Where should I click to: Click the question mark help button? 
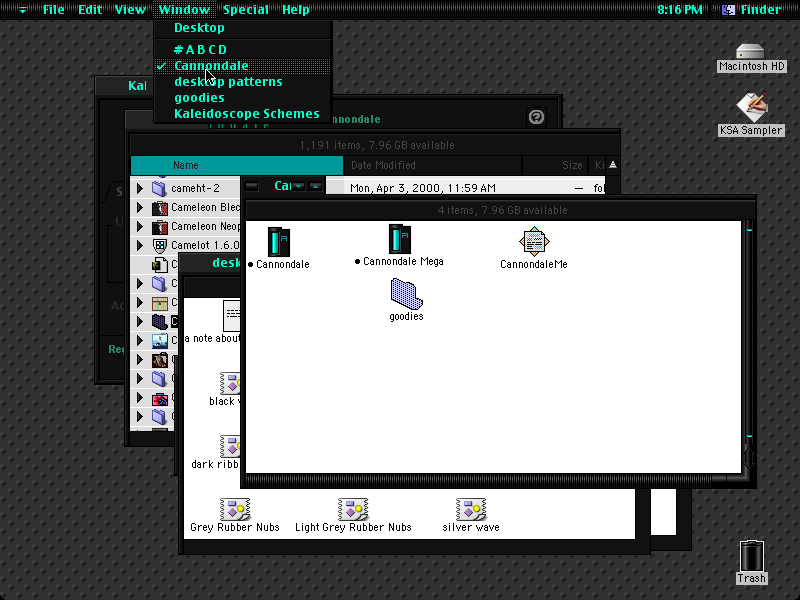(536, 117)
